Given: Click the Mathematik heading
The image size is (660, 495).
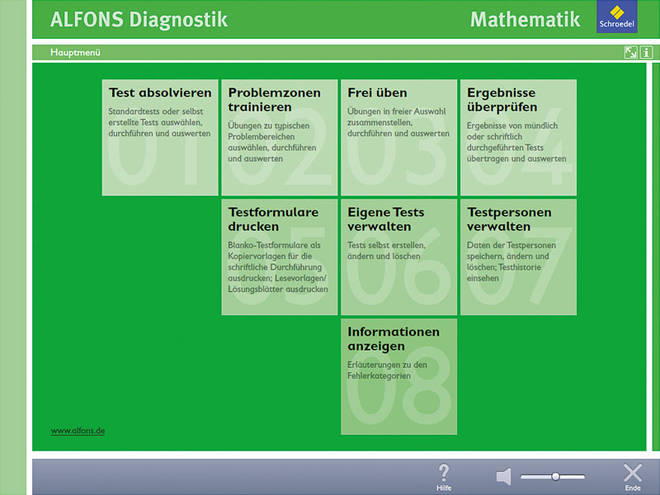Looking at the screenshot, I should (525, 20).
